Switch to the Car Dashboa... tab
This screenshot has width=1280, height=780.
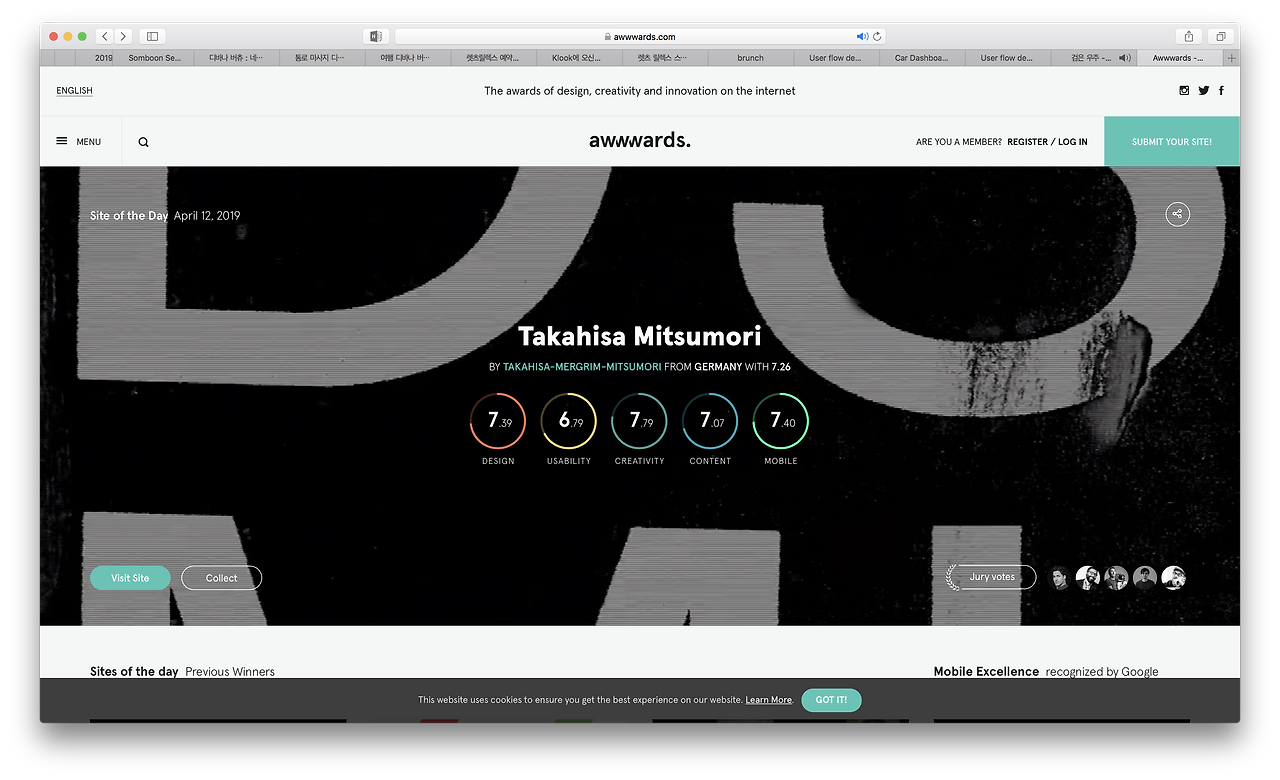coord(922,58)
